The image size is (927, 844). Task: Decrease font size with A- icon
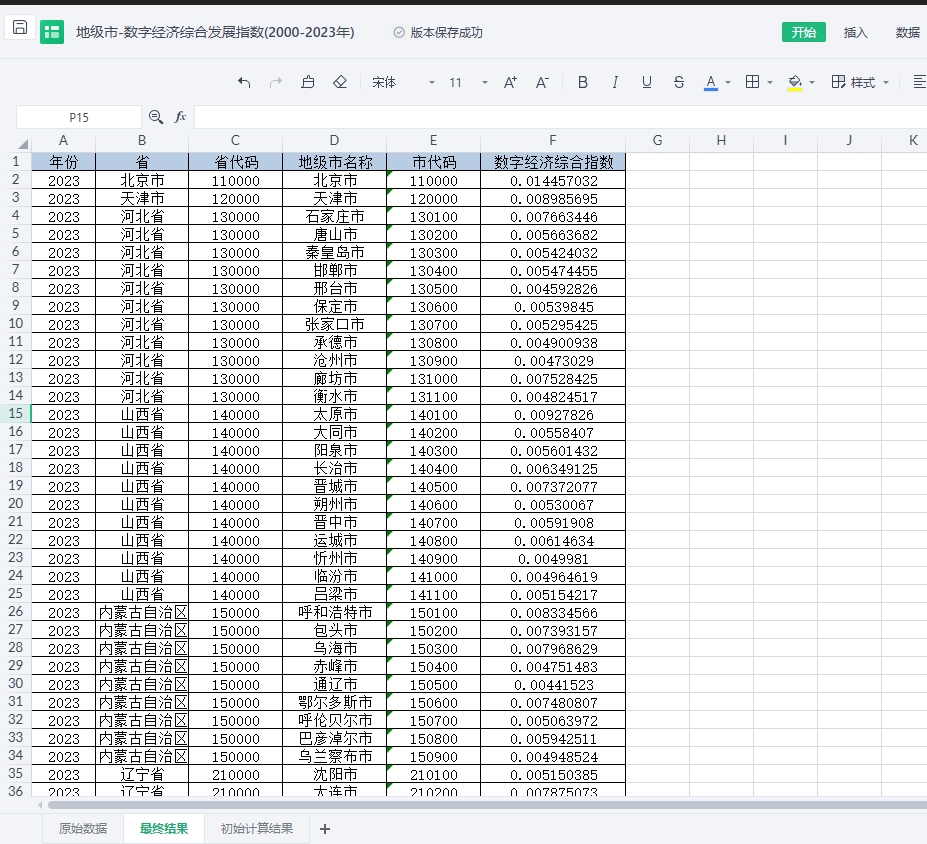pos(542,82)
